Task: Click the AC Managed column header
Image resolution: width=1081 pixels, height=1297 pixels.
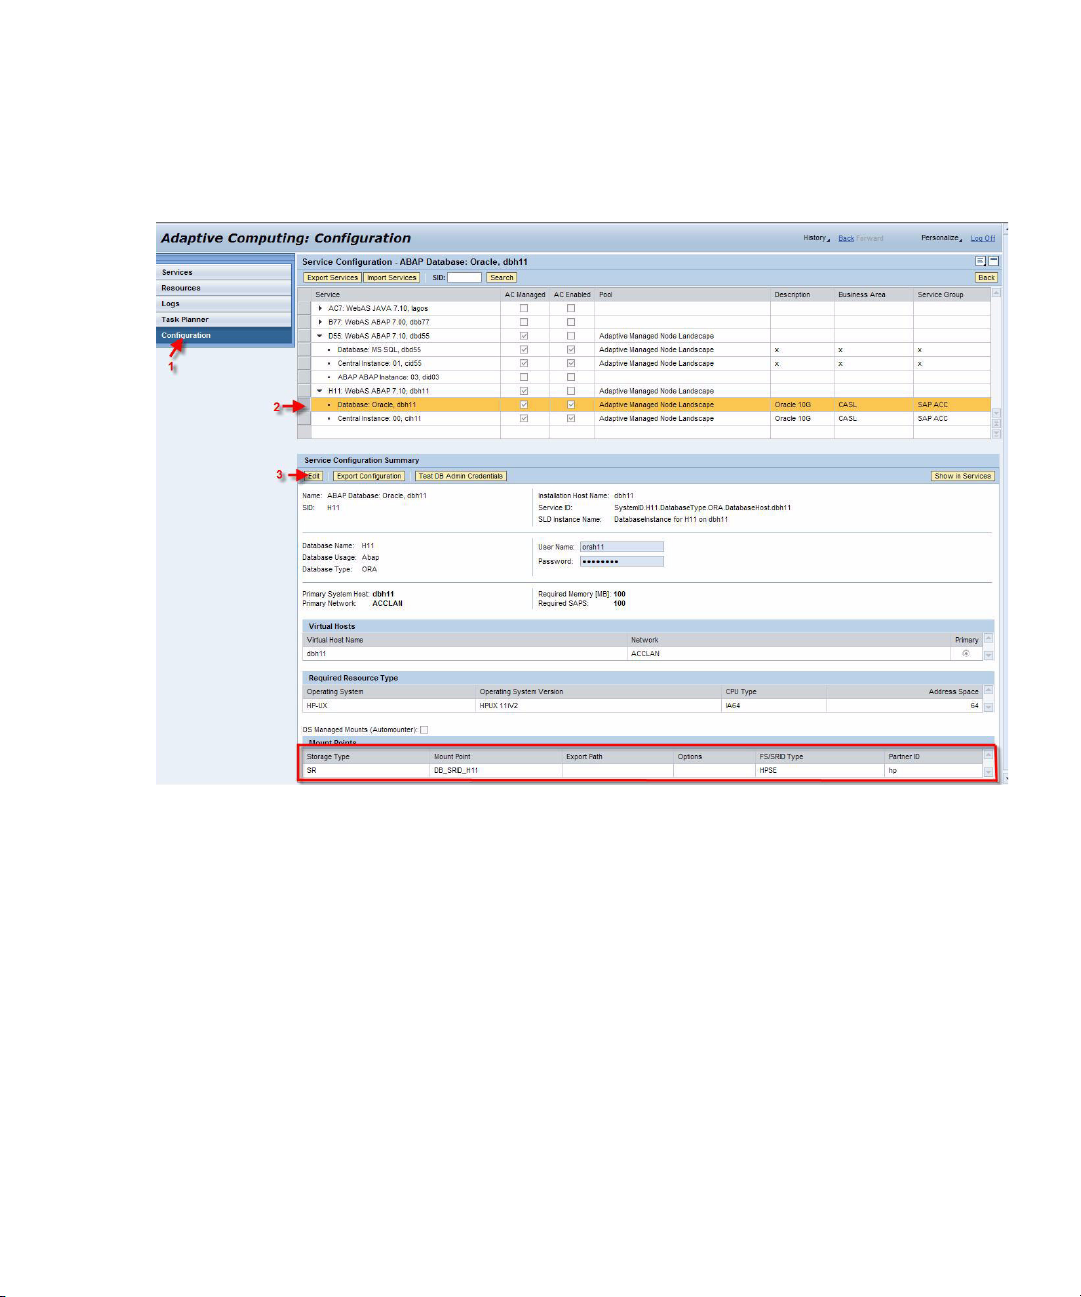Action: (x=525, y=295)
